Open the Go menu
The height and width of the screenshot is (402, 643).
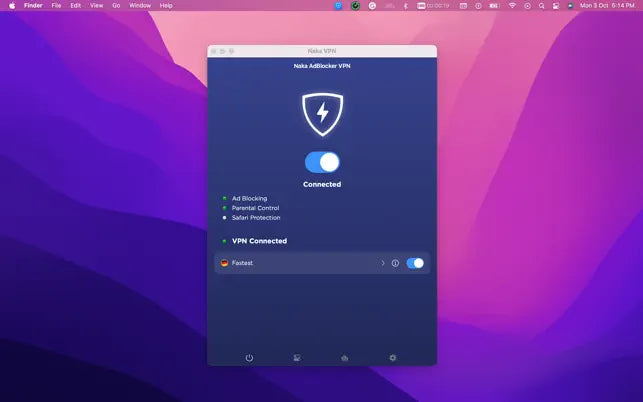coord(116,6)
